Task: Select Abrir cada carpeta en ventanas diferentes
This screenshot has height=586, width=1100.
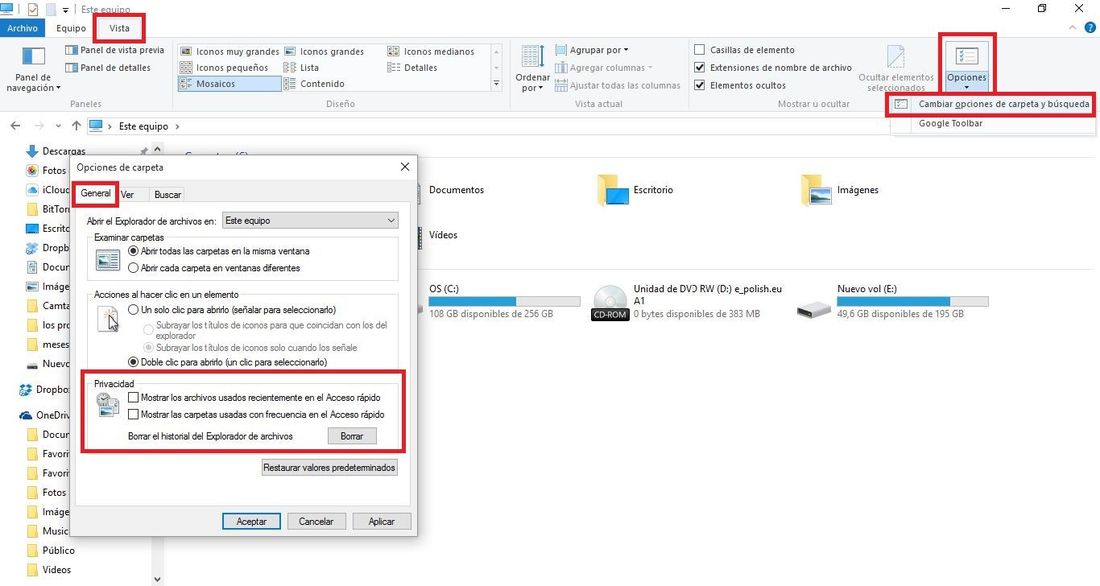Action: (x=133, y=268)
